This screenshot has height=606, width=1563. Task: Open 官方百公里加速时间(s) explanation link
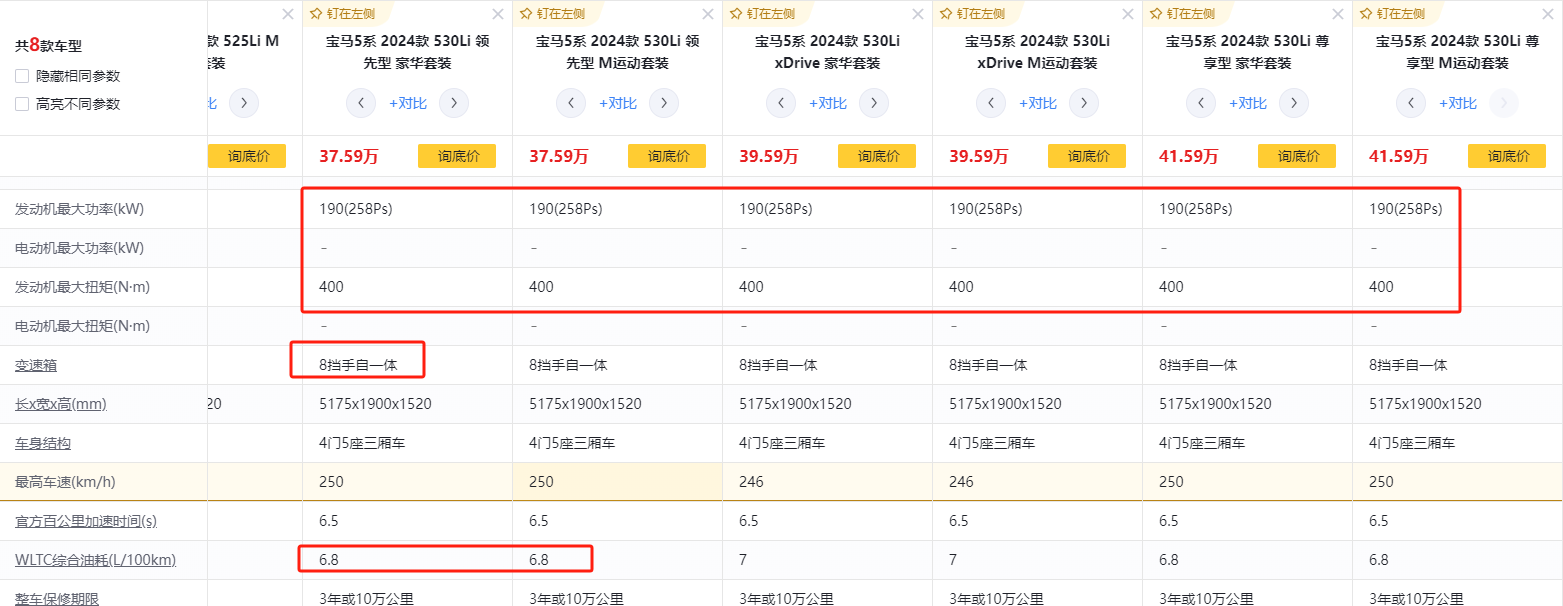[86, 521]
